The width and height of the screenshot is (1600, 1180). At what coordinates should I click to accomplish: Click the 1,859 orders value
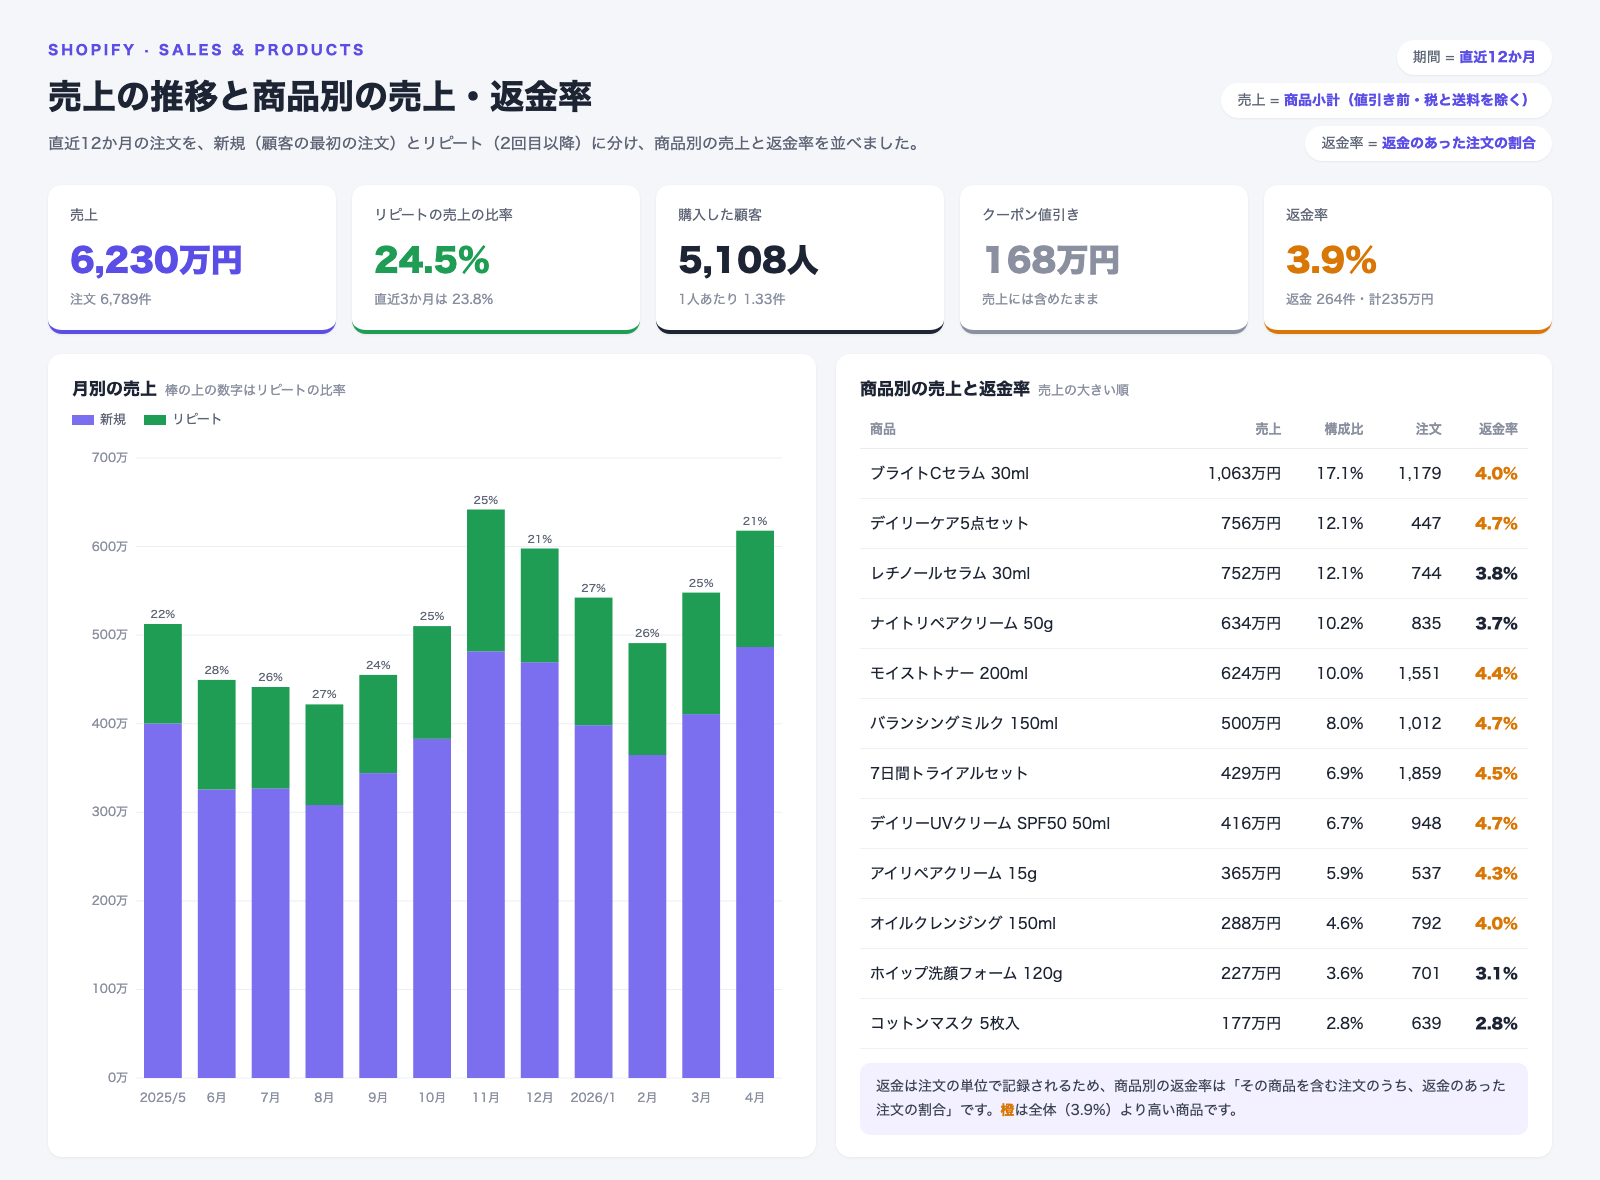tap(1420, 774)
